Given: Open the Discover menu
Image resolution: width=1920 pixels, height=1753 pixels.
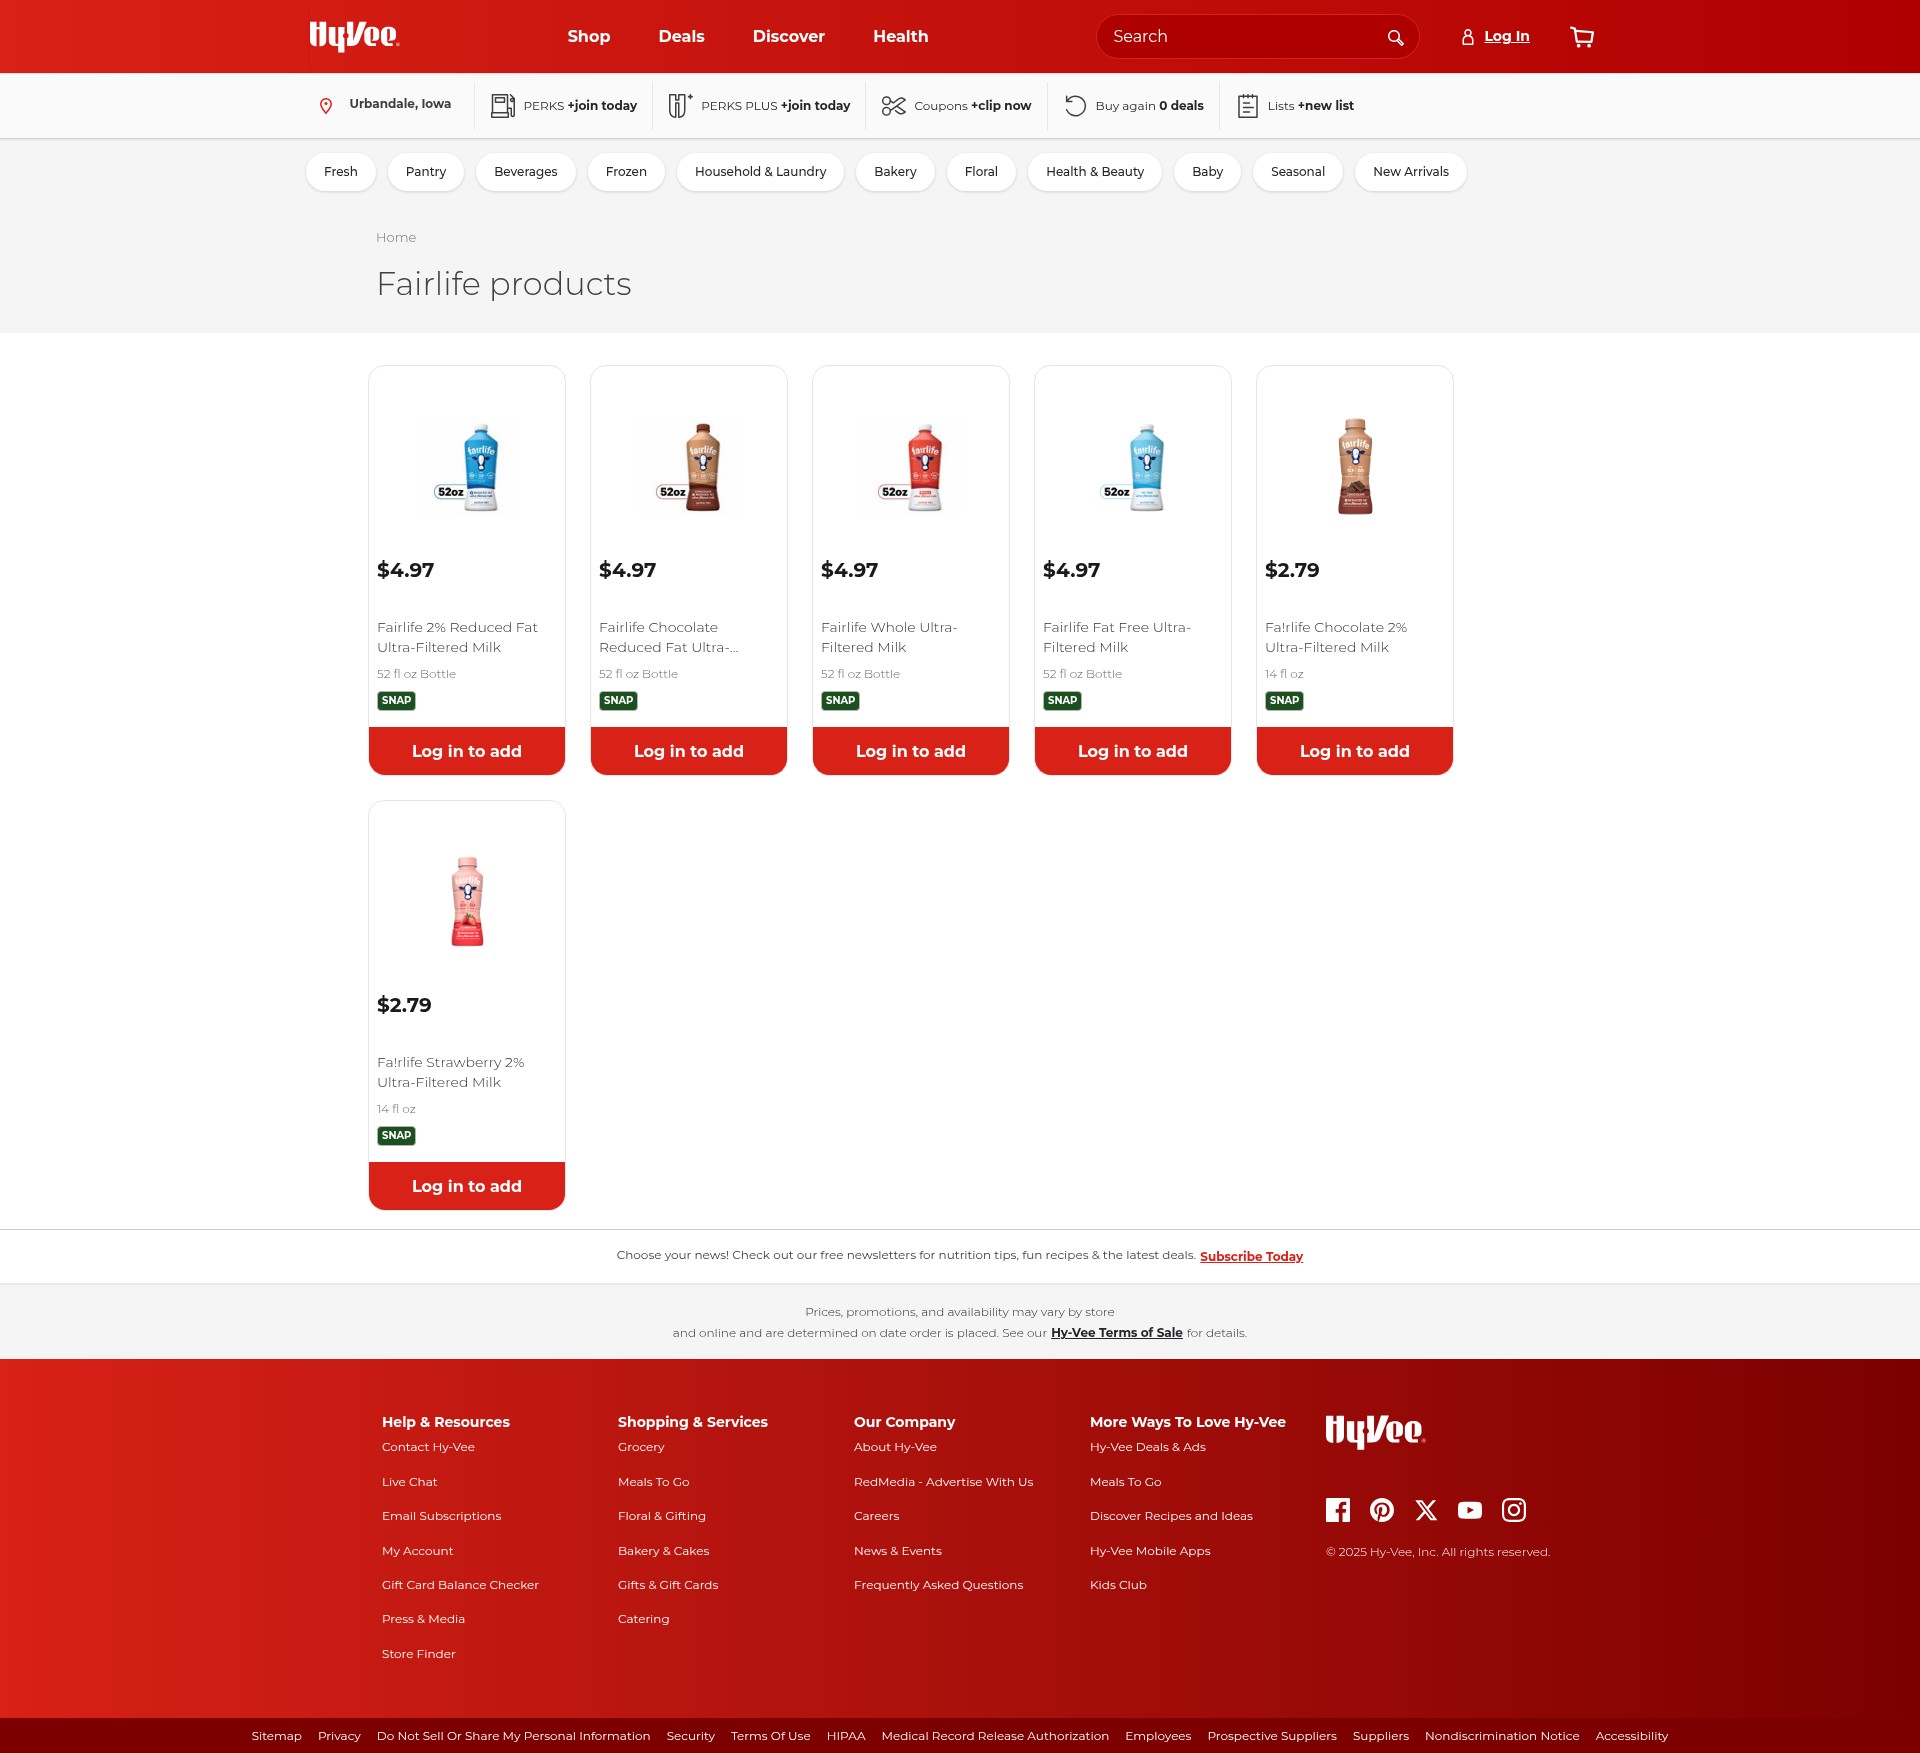Looking at the screenshot, I should 789,36.
